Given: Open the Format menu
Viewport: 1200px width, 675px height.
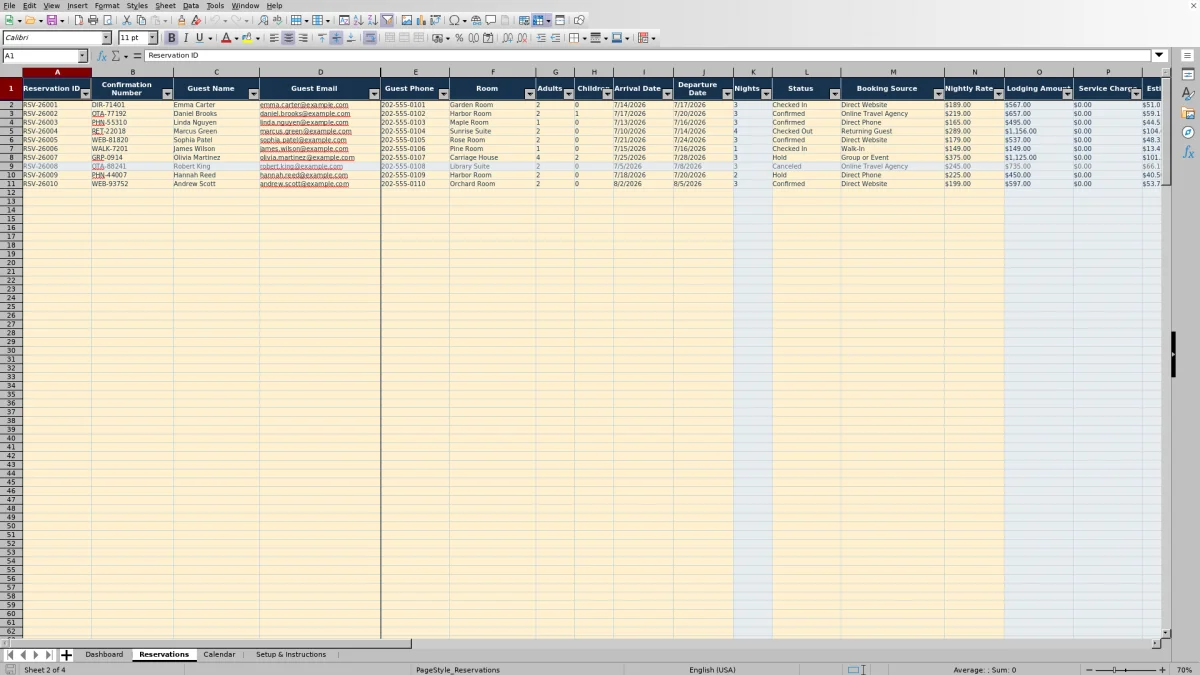Looking at the screenshot, I should pos(107,6).
